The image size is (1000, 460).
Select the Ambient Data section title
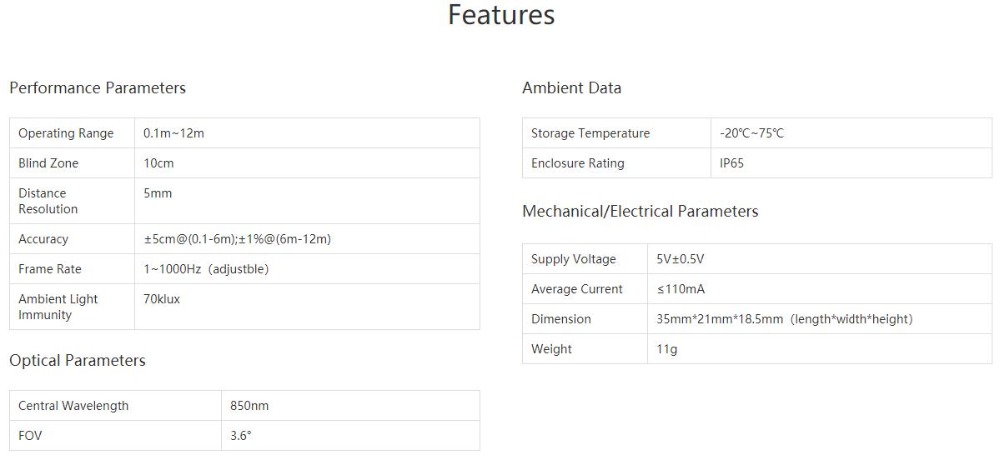[571, 88]
